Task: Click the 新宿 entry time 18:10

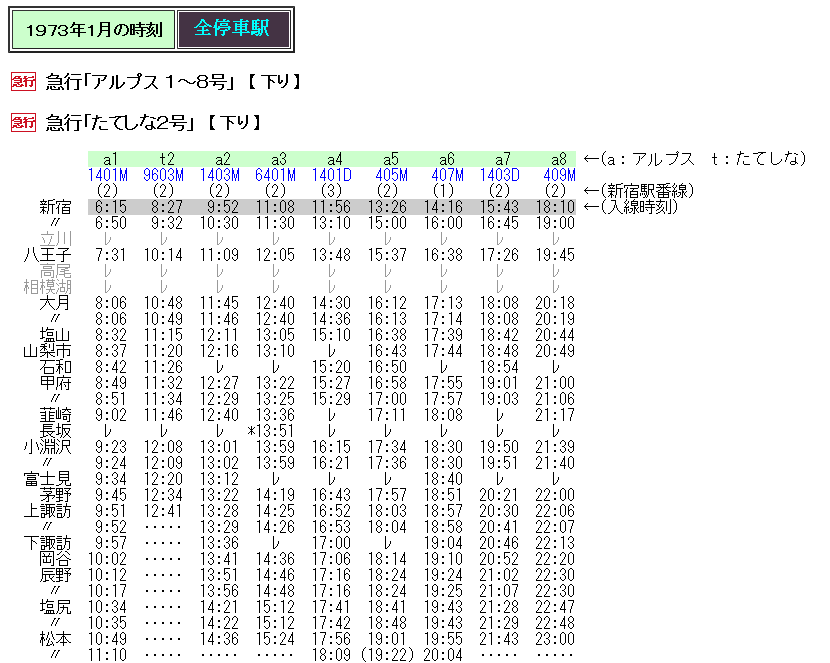Action: pyautogui.click(x=555, y=207)
